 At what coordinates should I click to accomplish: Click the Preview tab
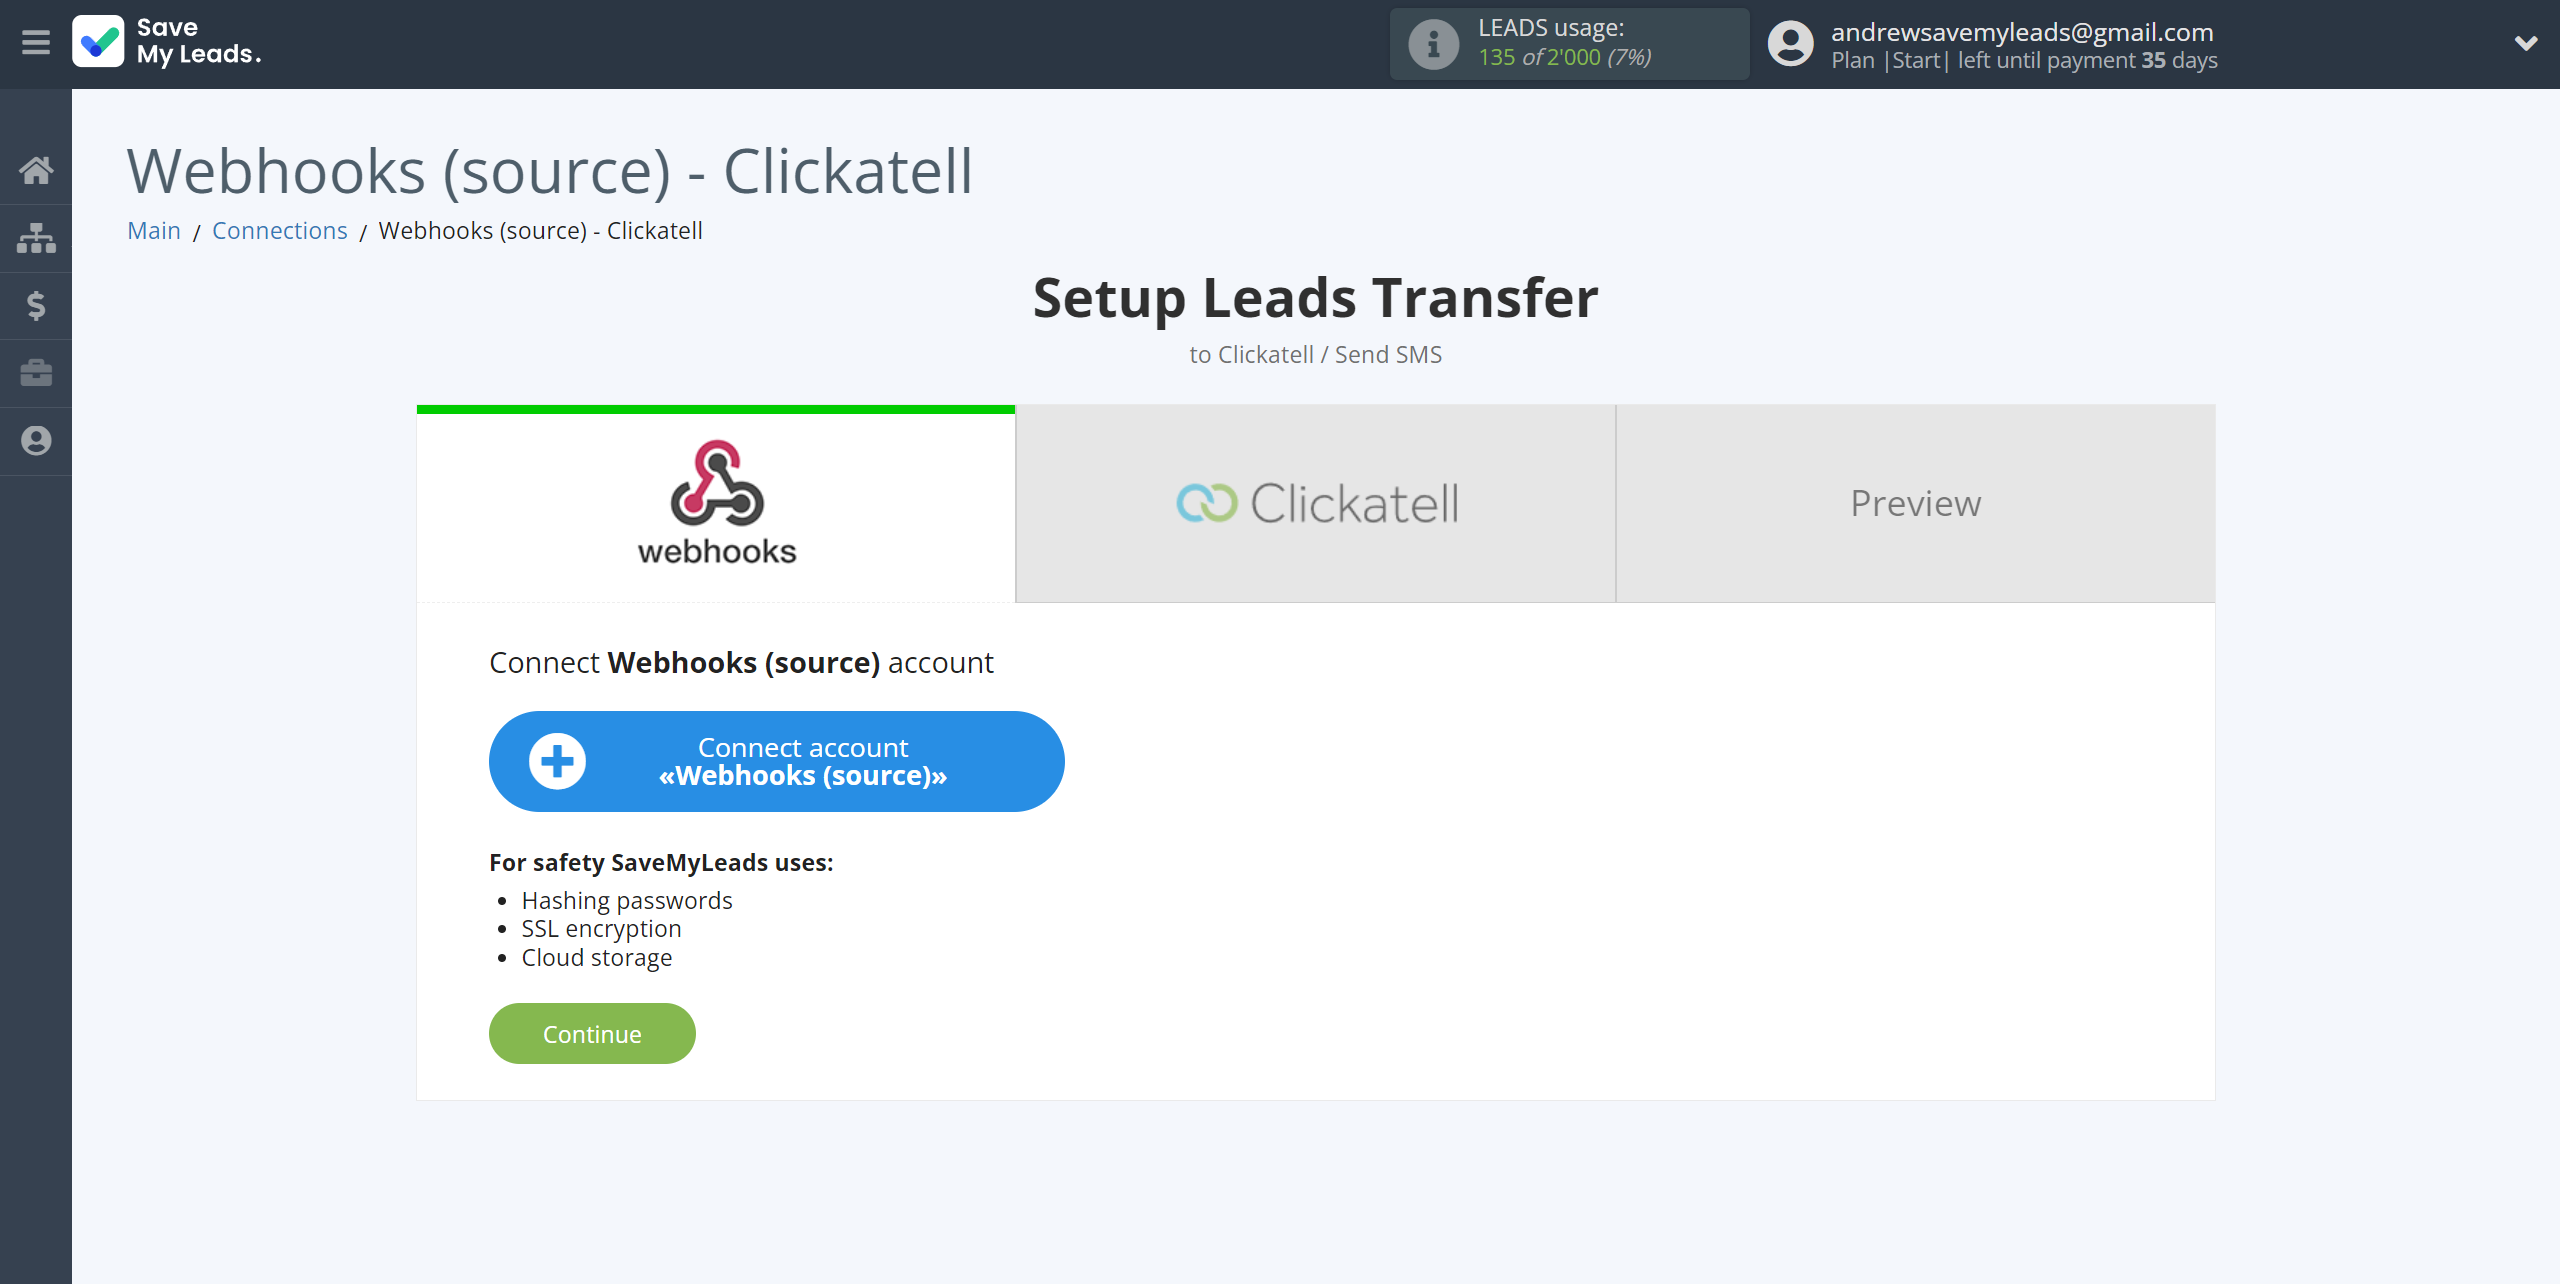pos(1915,503)
